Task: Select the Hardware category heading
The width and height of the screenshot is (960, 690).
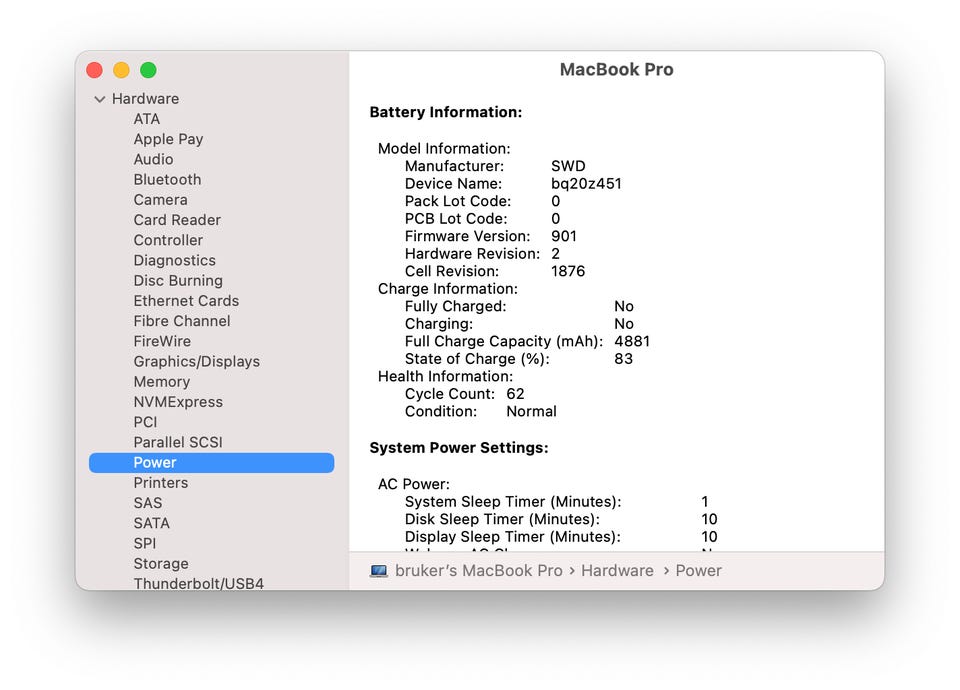Action: [x=145, y=99]
